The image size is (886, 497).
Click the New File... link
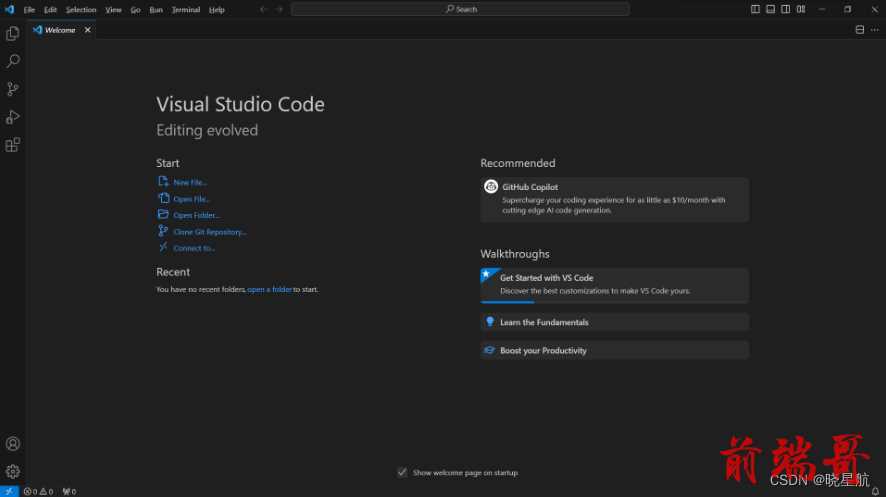coord(190,182)
